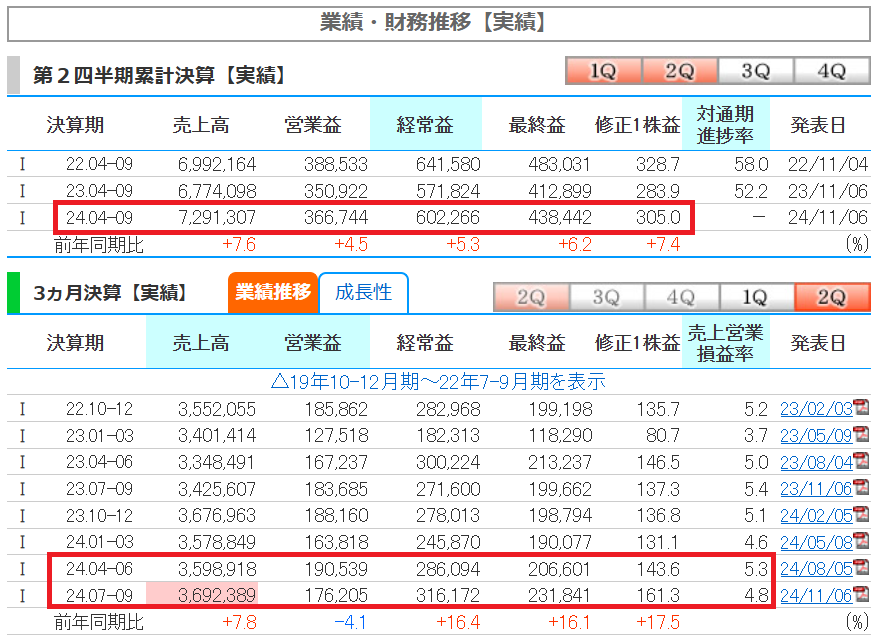Click 3ヵ月決算【実績】 heading
878x635 pixels.
pyautogui.click(x=110, y=293)
